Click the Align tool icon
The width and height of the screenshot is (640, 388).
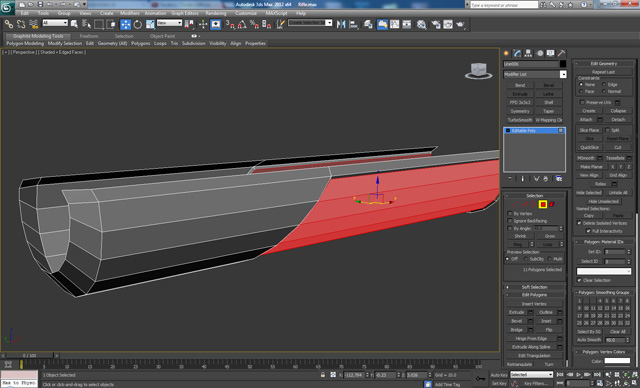click(x=353, y=24)
